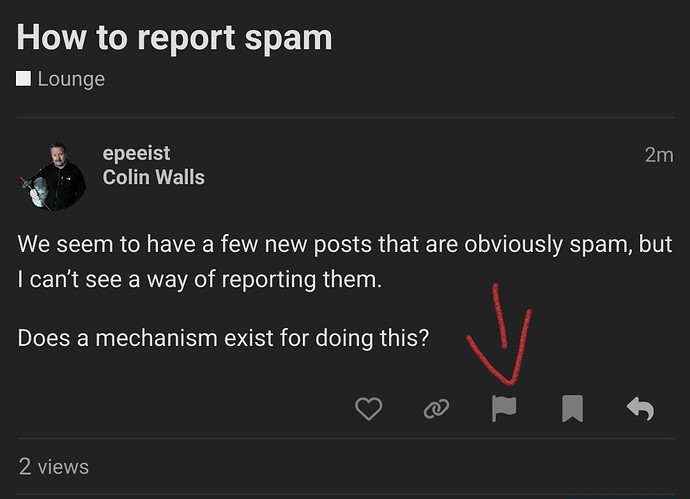Bookmark the post by epeeist
This screenshot has height=499, width=690.
point(572,408)
